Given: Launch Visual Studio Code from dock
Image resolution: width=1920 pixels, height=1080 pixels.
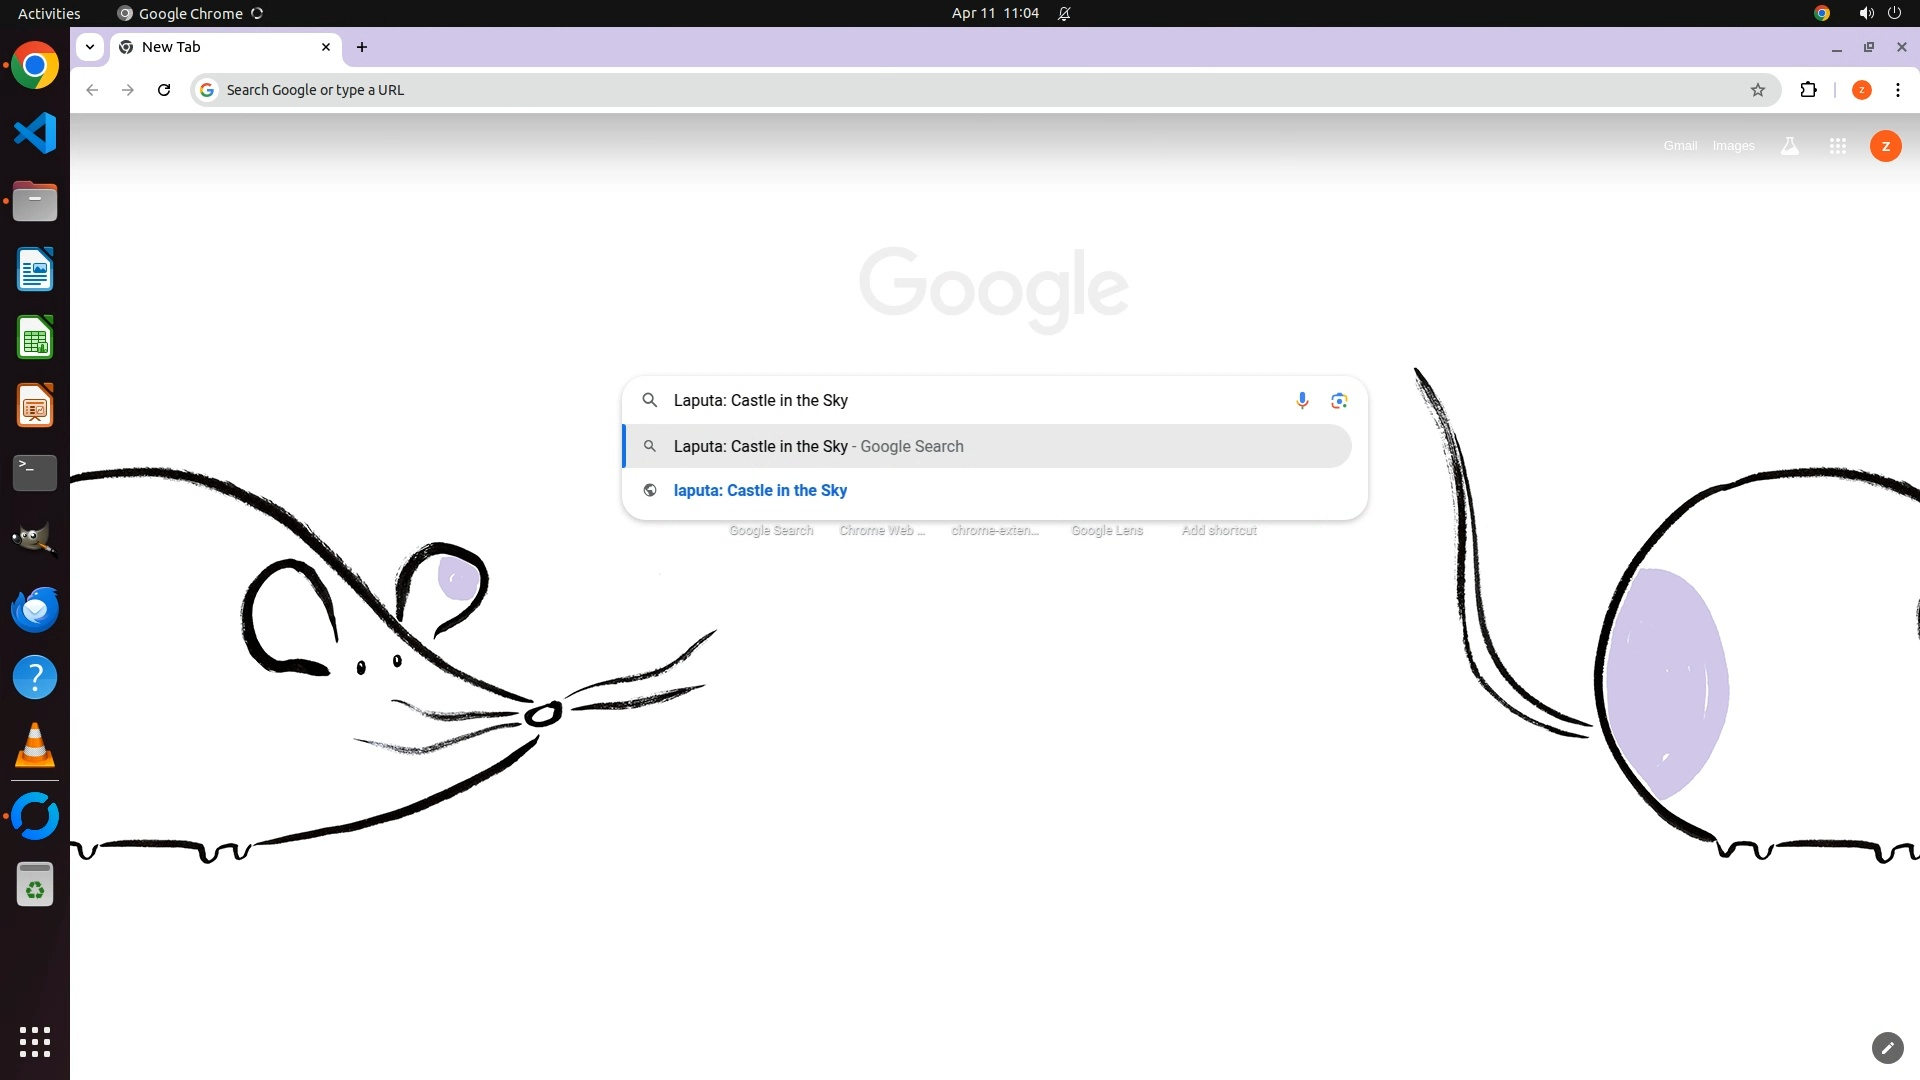Looking at the screenshot, I should click(35, 133).
